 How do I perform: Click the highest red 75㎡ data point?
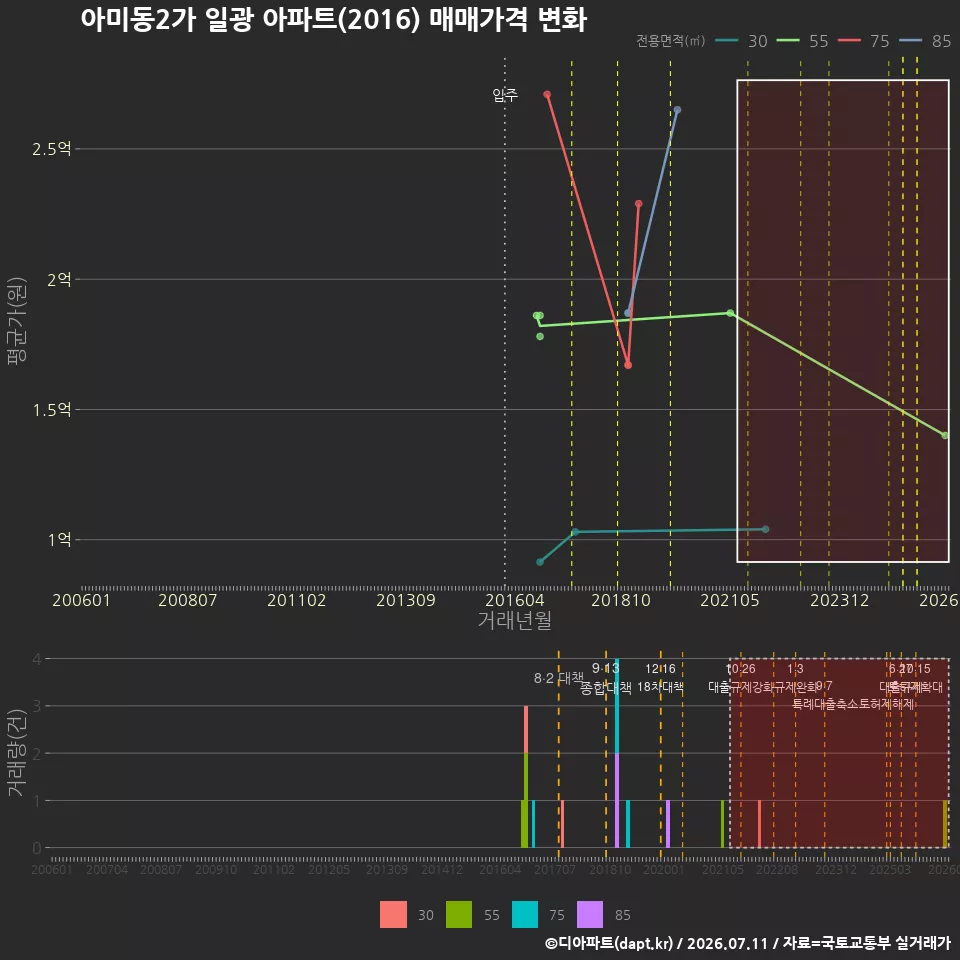coord(547,95)
